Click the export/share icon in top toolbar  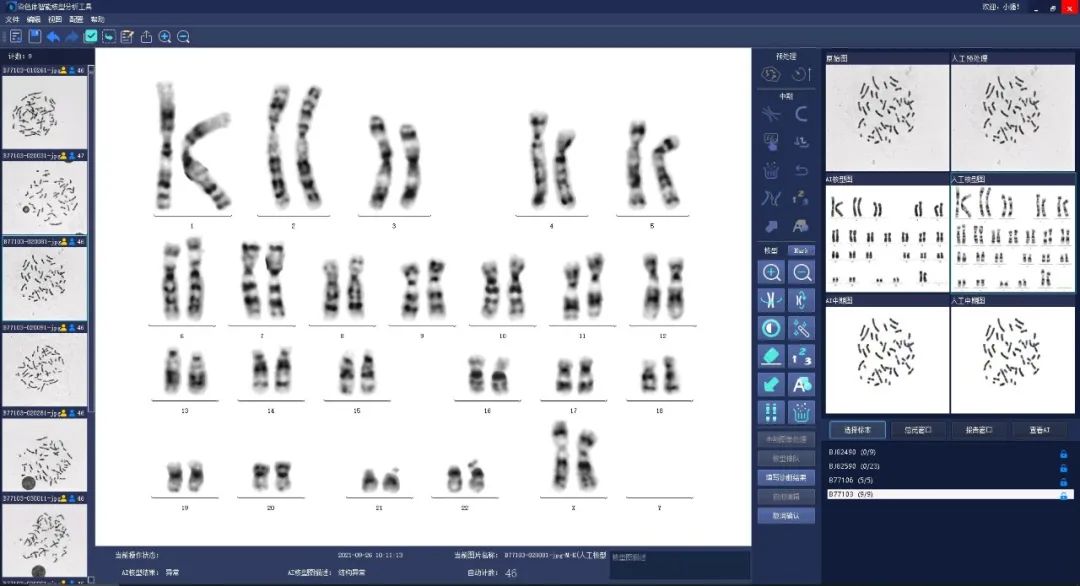click(x=146, y=37)
